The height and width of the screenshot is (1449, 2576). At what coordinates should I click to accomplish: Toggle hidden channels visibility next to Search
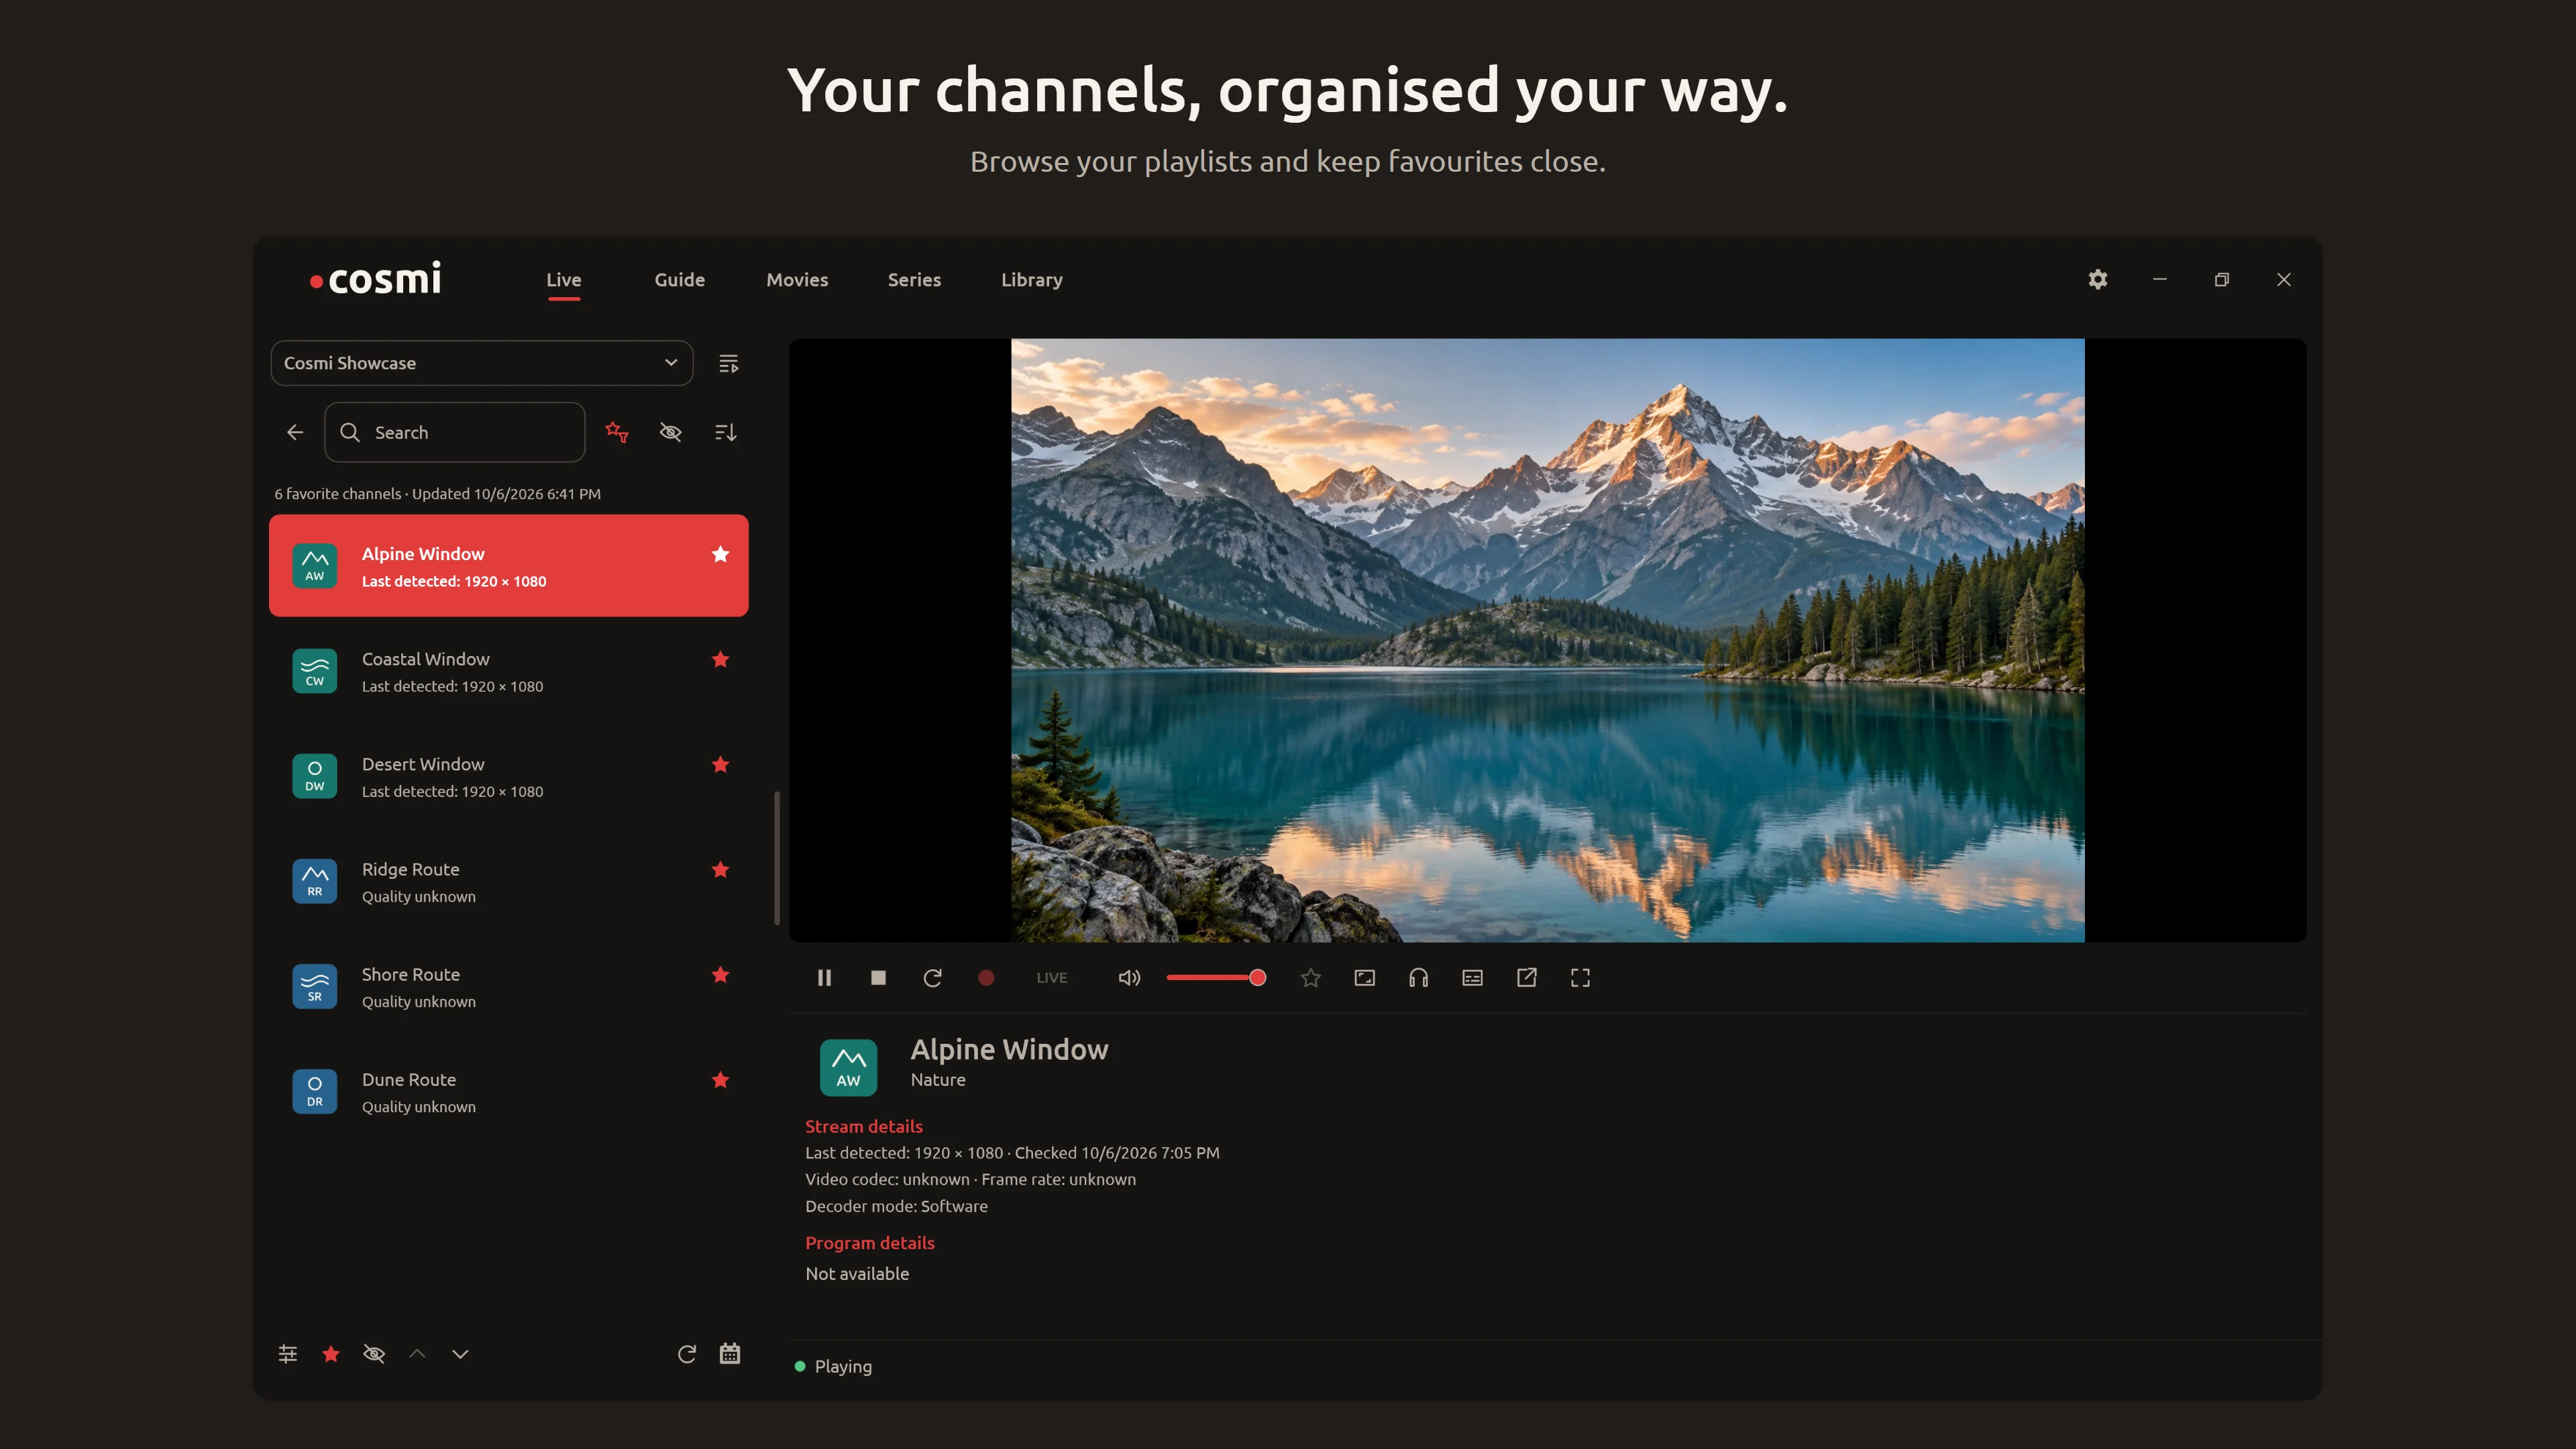coord(671,432)
